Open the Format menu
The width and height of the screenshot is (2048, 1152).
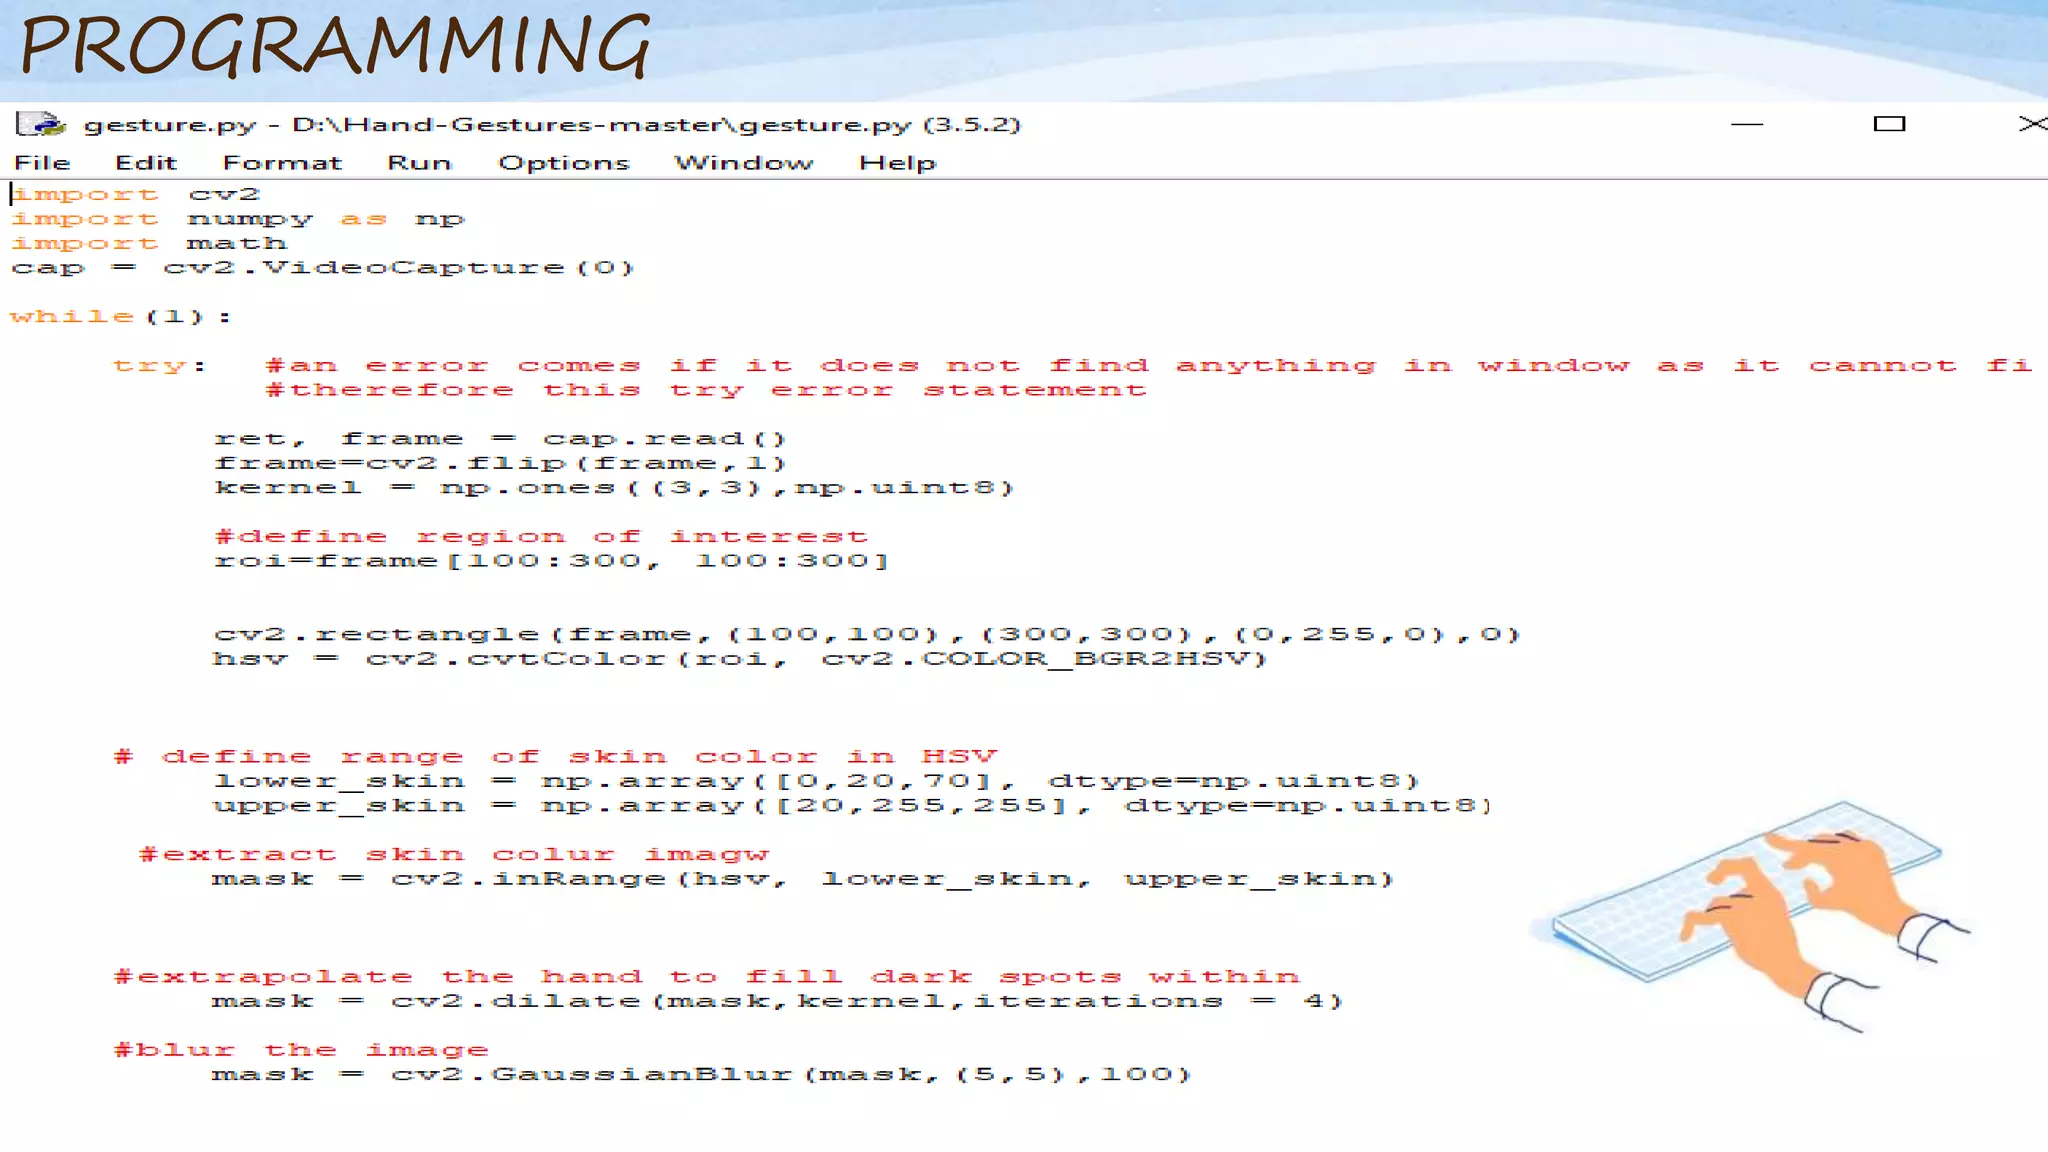point(282,162)
